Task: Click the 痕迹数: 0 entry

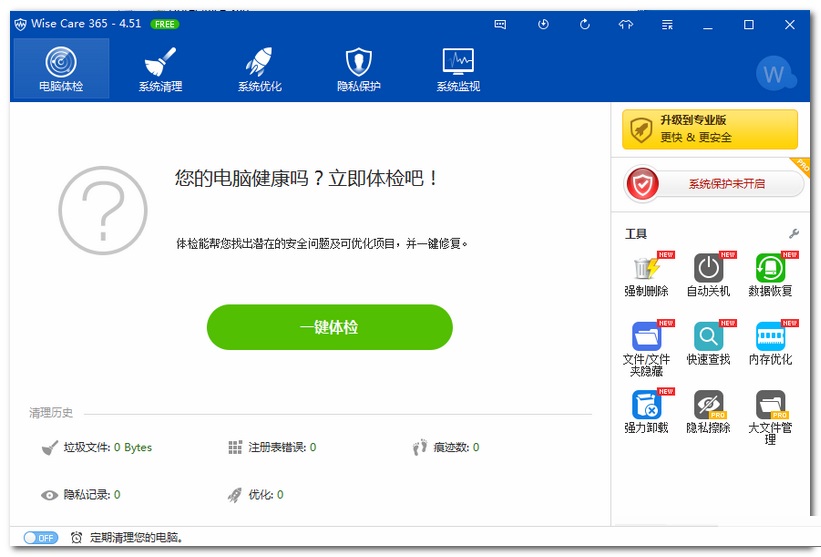Action: pos(446,447)
